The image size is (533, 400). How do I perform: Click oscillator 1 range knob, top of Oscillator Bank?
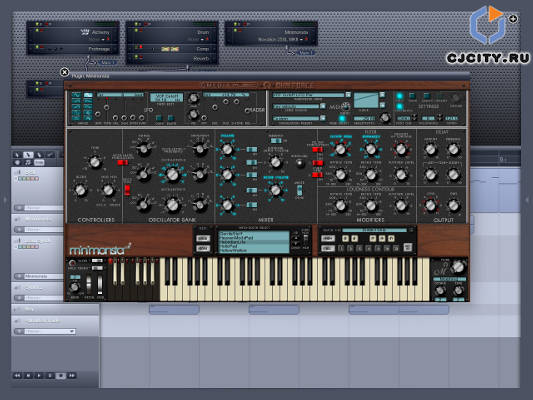143,149
